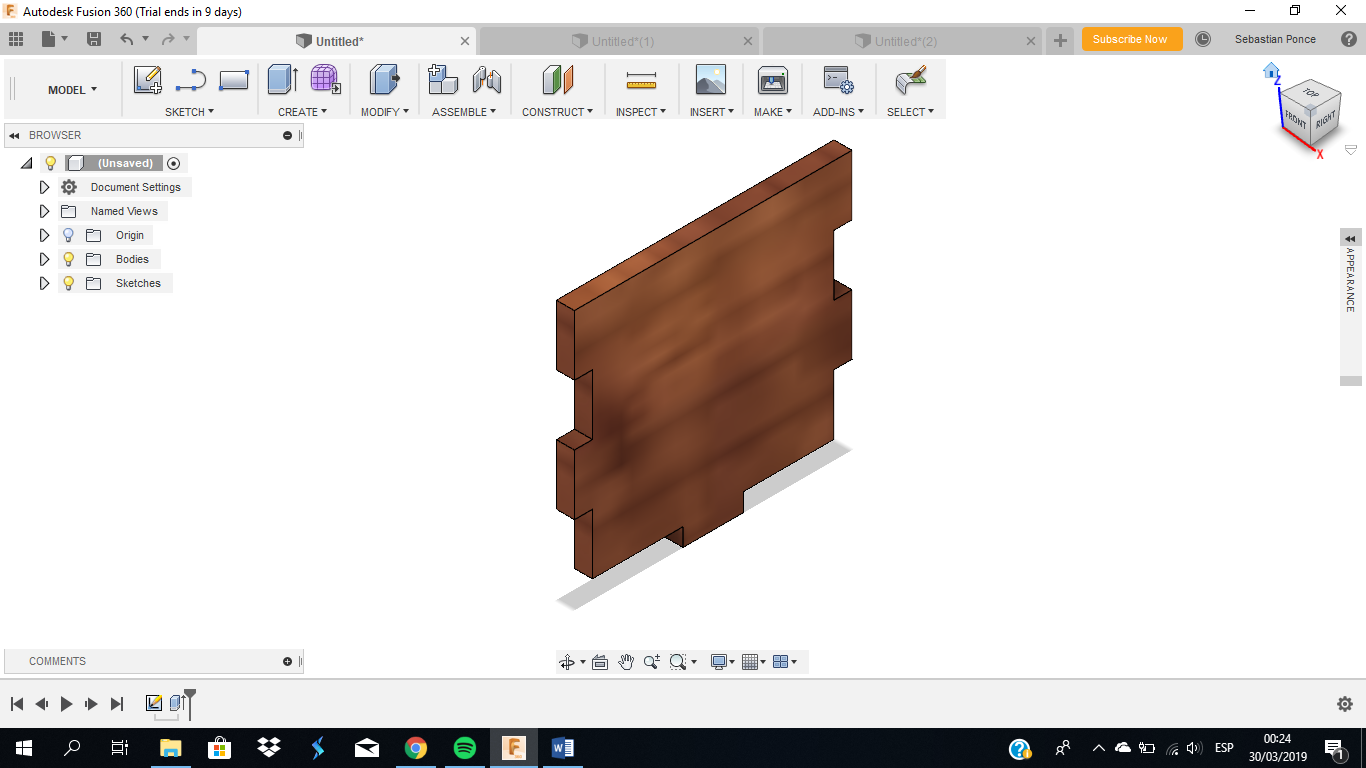This screenshot has width=1366, height=768.
Task: Activate the Pan hand tool
Action: [626, 662]
